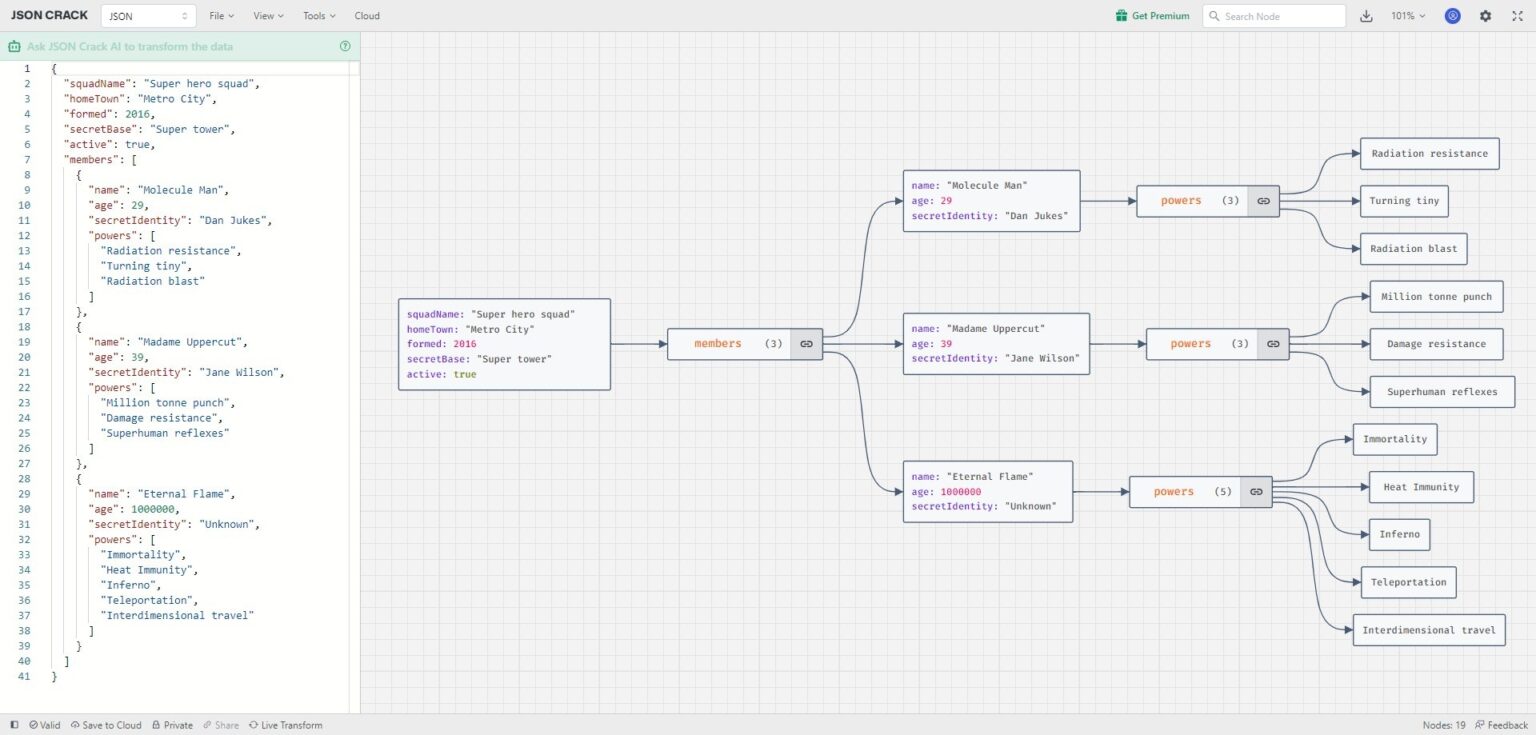The width and height of the screenshot is (1536, 735).
Task: Open settings with the gear icon
Action: (x=1485, y=16)
